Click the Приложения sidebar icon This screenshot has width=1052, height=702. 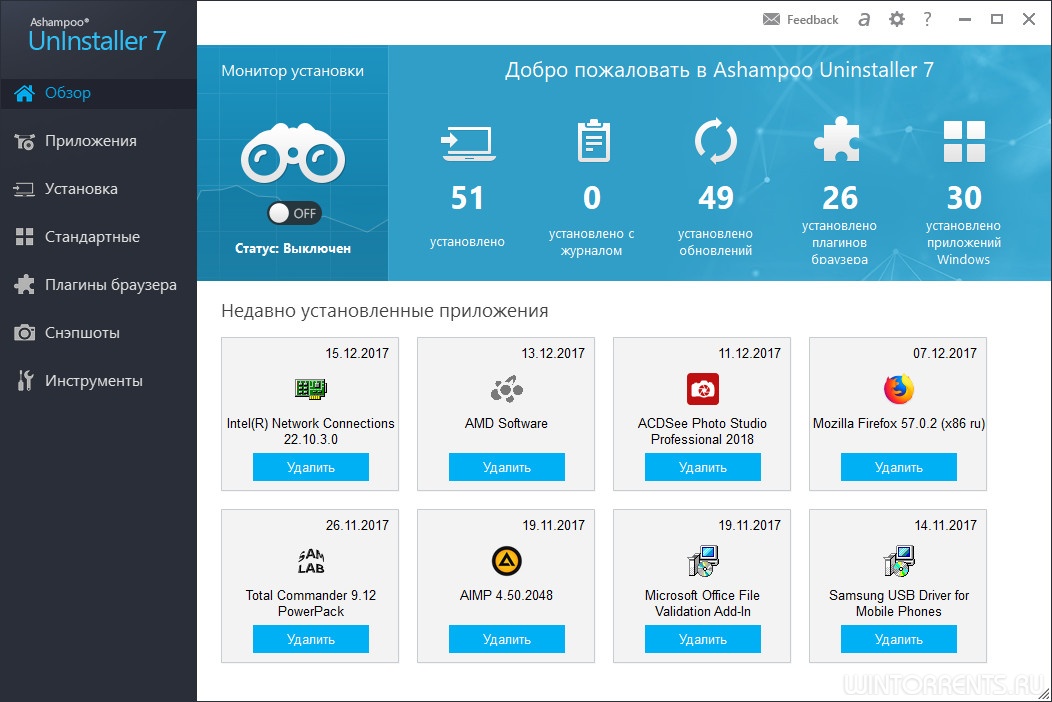point(24,142)
